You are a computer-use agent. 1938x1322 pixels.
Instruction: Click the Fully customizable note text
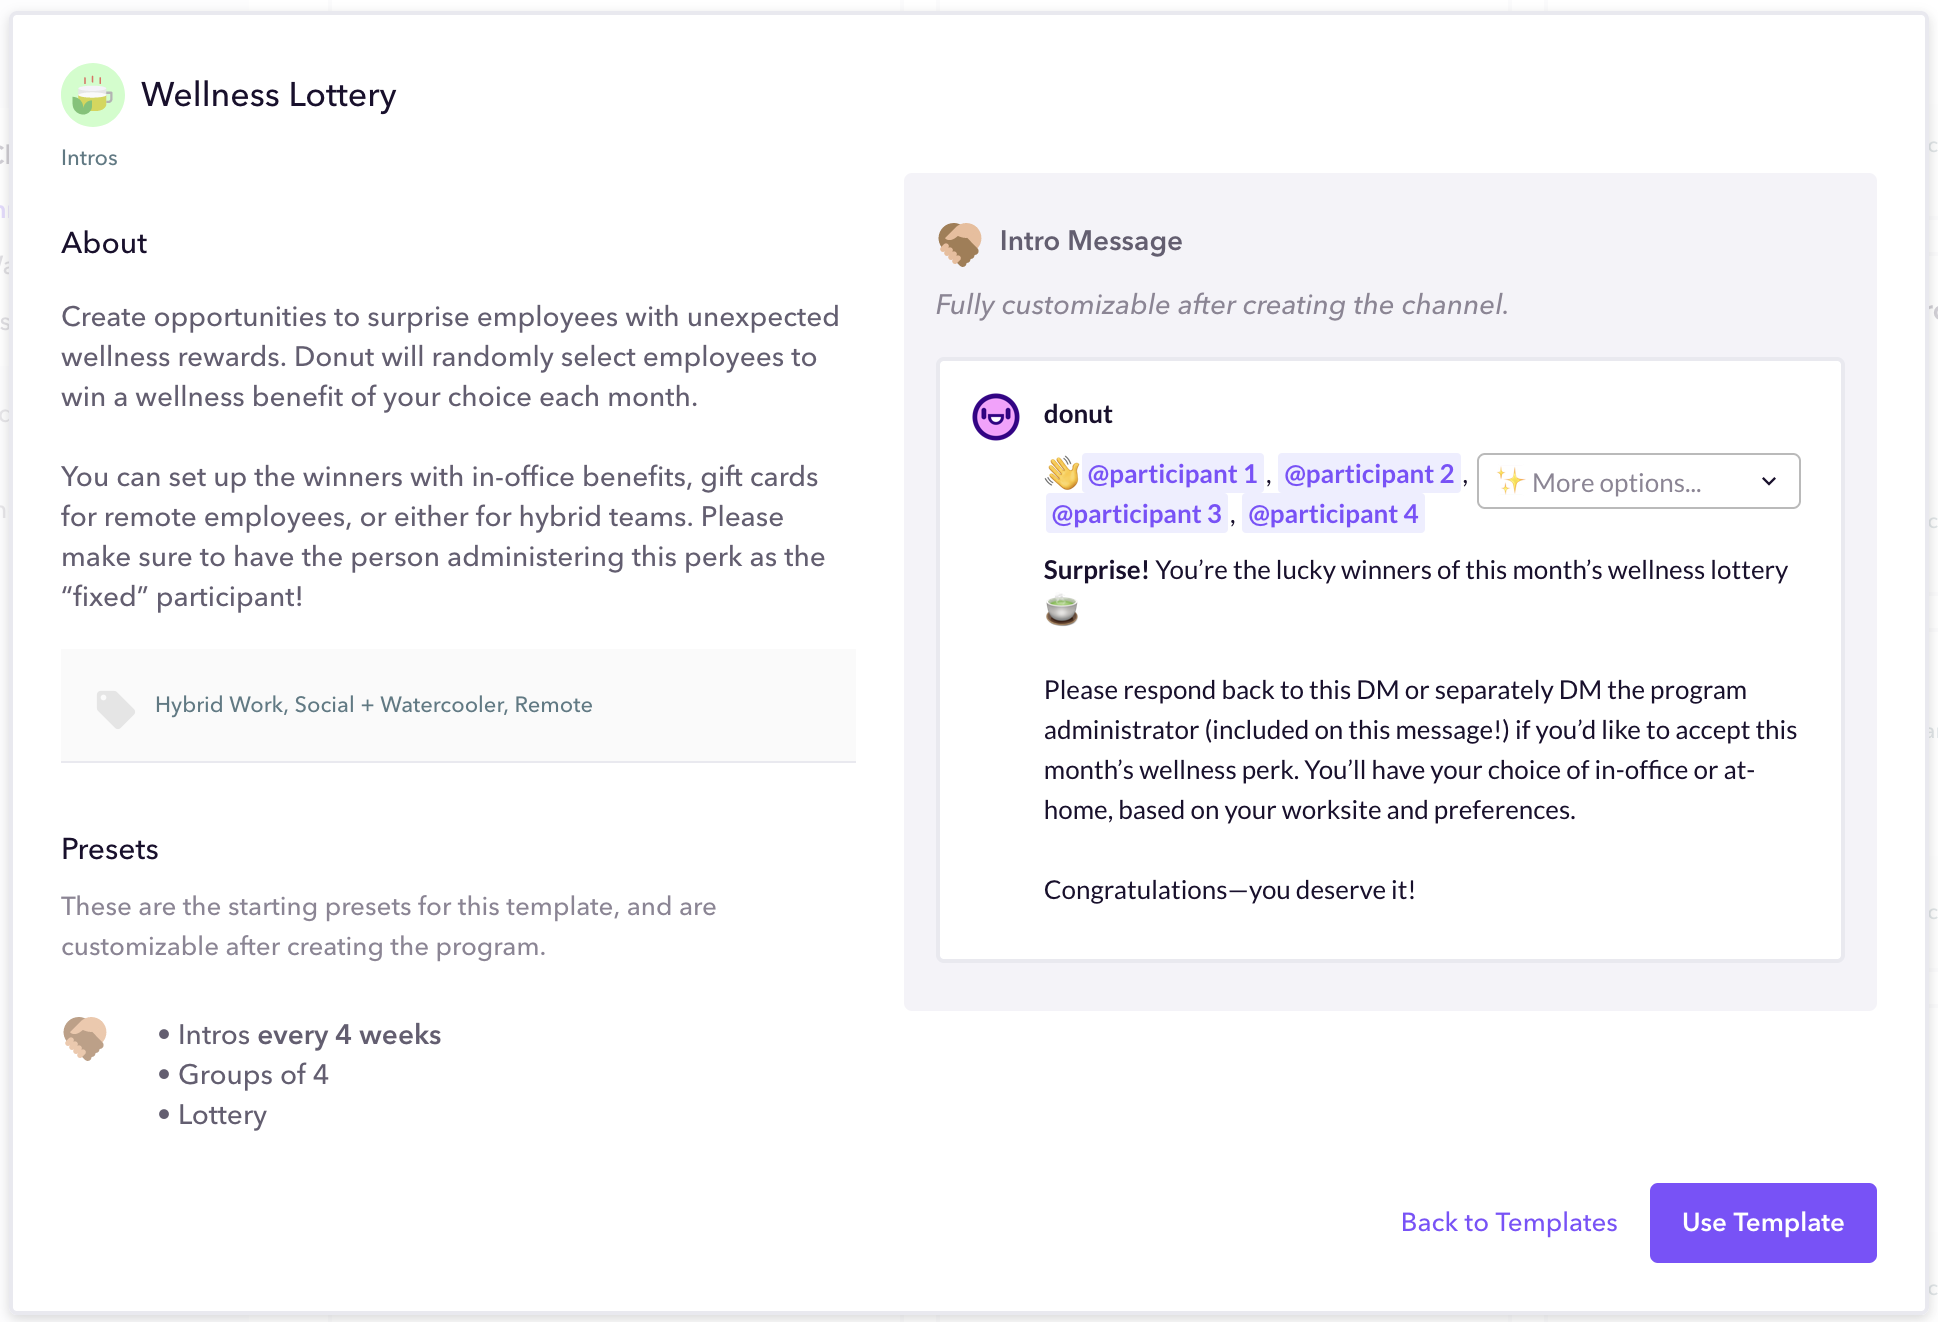1221,304
